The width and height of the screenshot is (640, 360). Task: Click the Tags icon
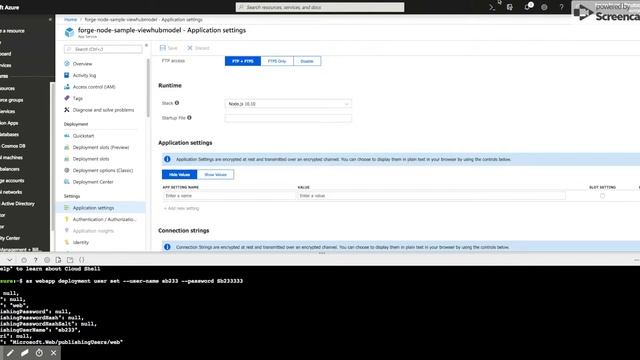(x=67, y=98)
